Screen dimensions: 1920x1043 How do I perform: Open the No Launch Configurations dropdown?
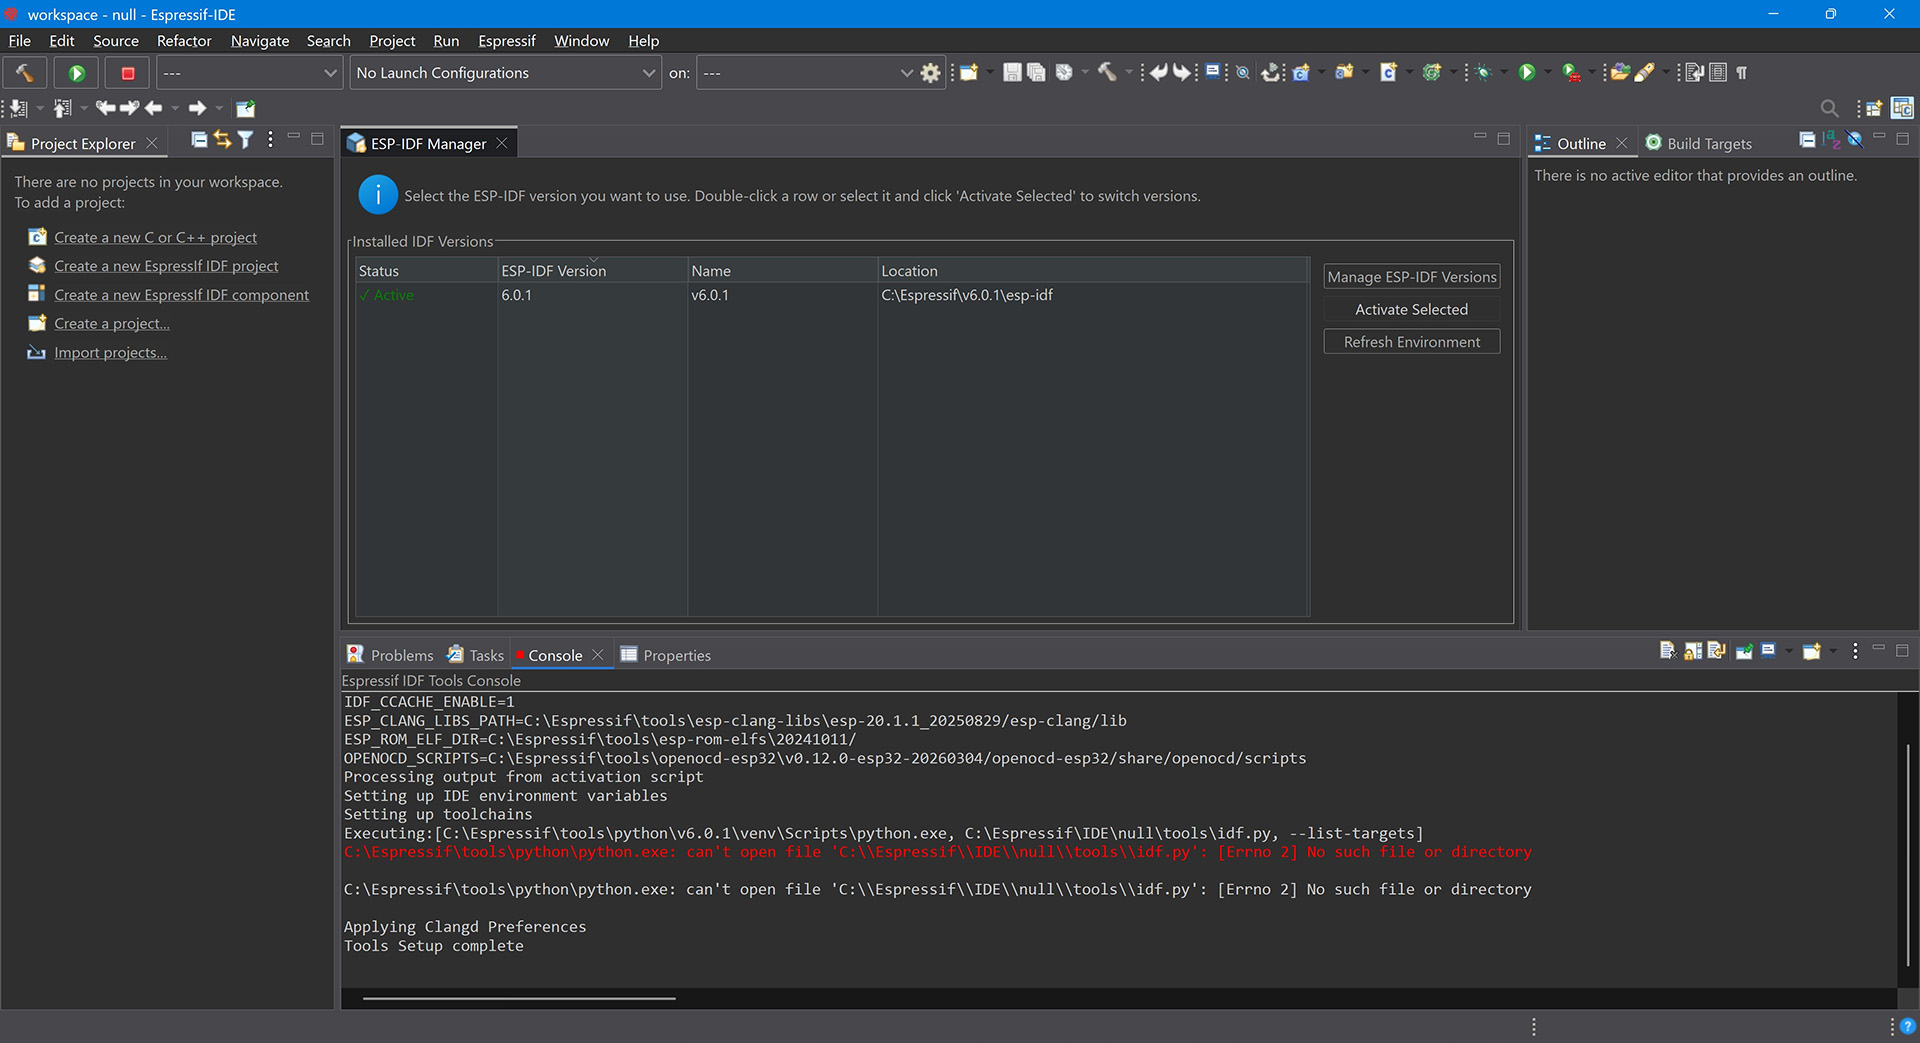[506, 73]
